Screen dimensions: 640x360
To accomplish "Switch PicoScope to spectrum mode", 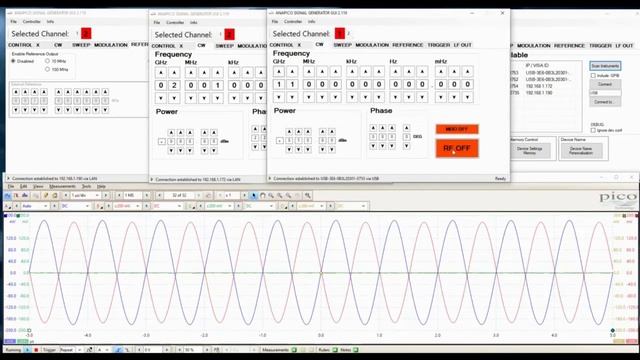I will [25, 196].
